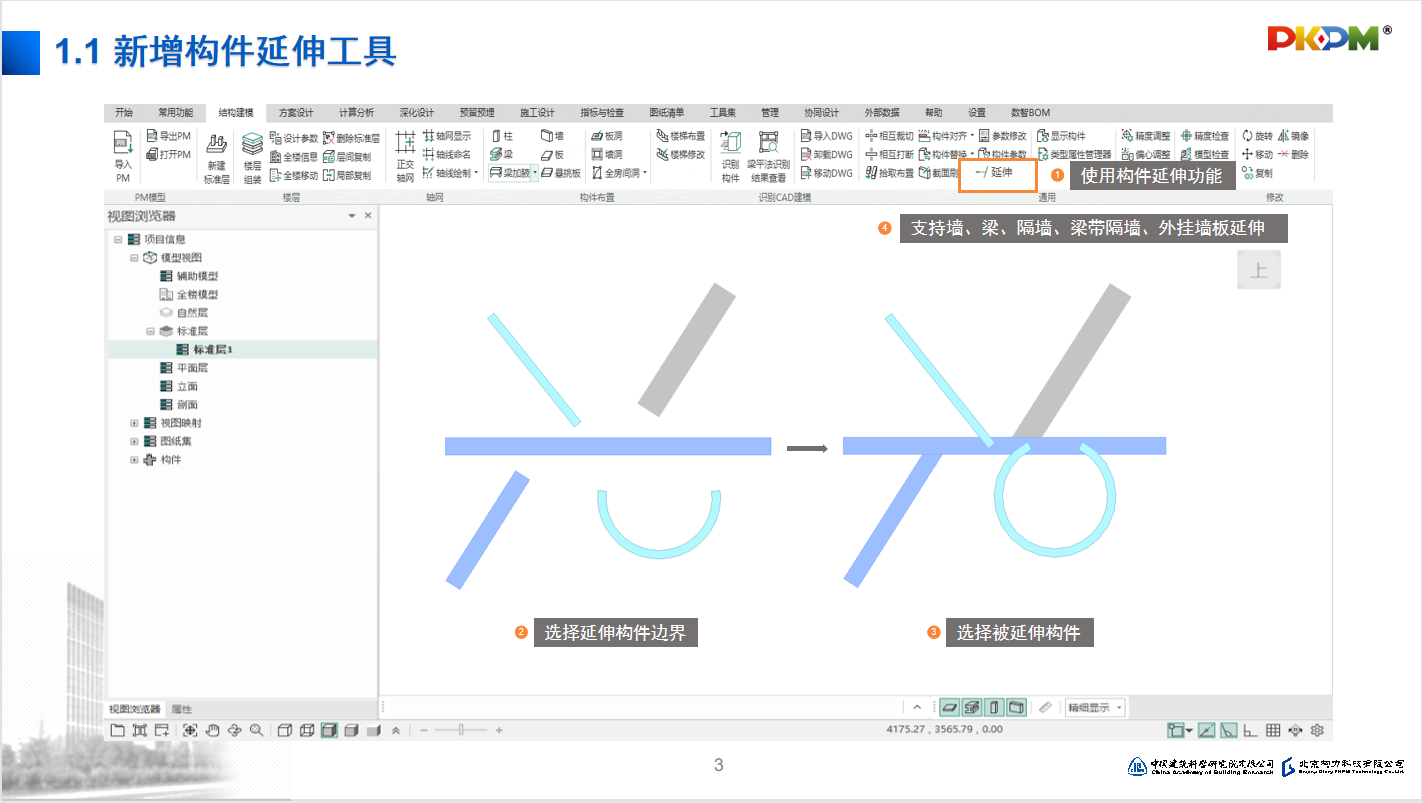1422x803 pixels.
Task: Collapse the 模型视图 tree node
Action: pos(134,258)
